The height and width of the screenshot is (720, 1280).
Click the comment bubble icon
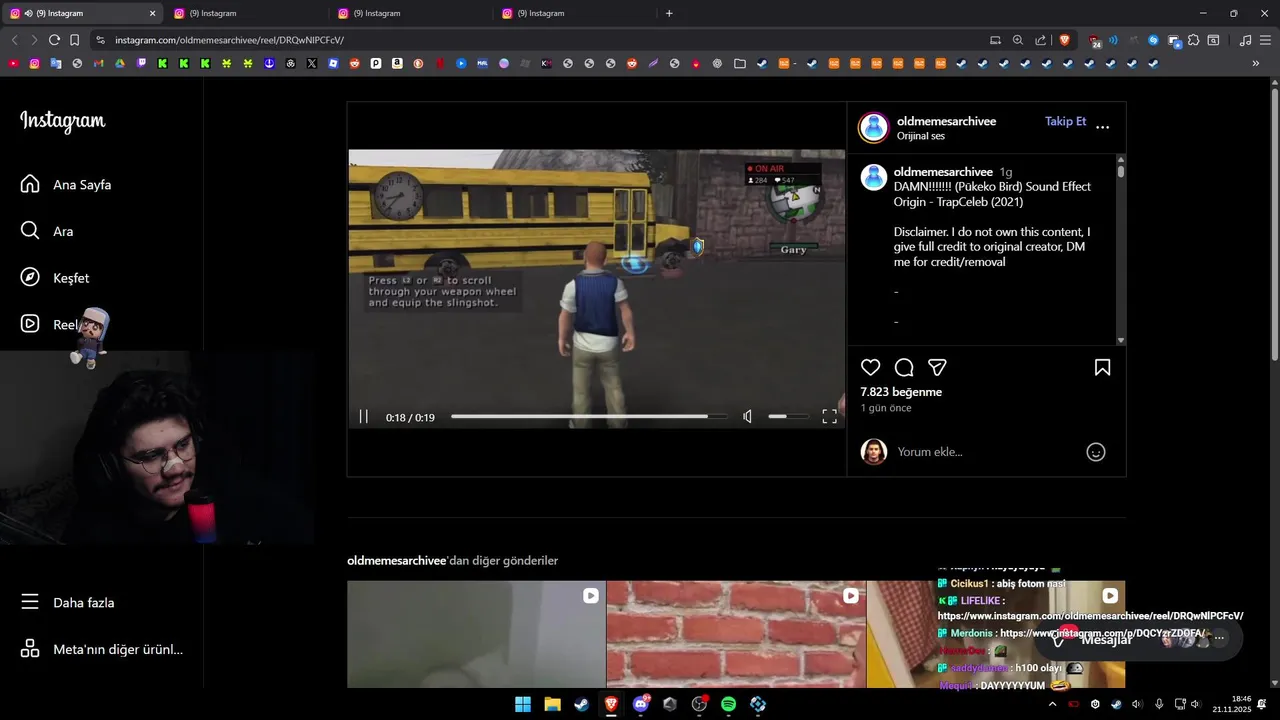tap(904, 367)
